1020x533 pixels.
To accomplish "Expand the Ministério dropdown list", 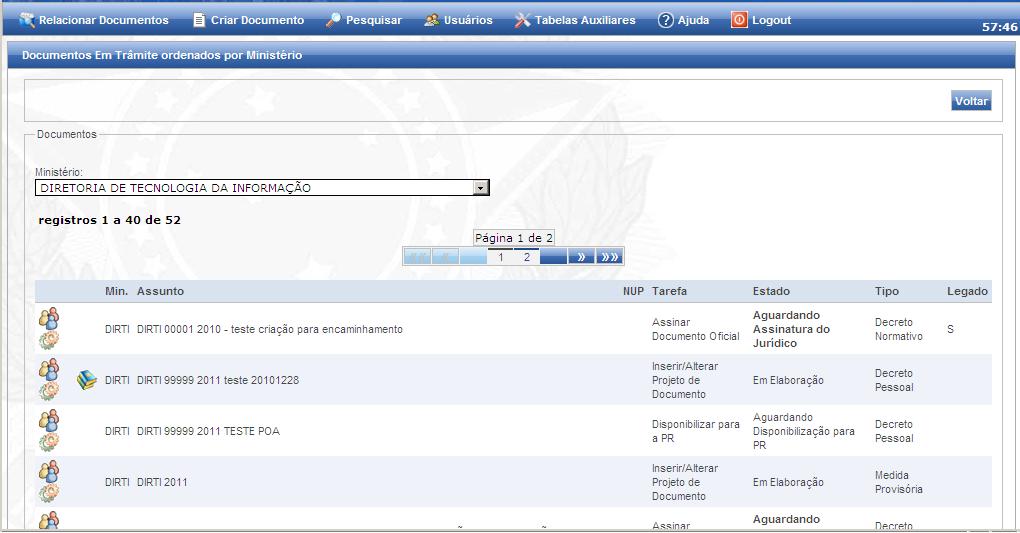I will coord(481,188).
